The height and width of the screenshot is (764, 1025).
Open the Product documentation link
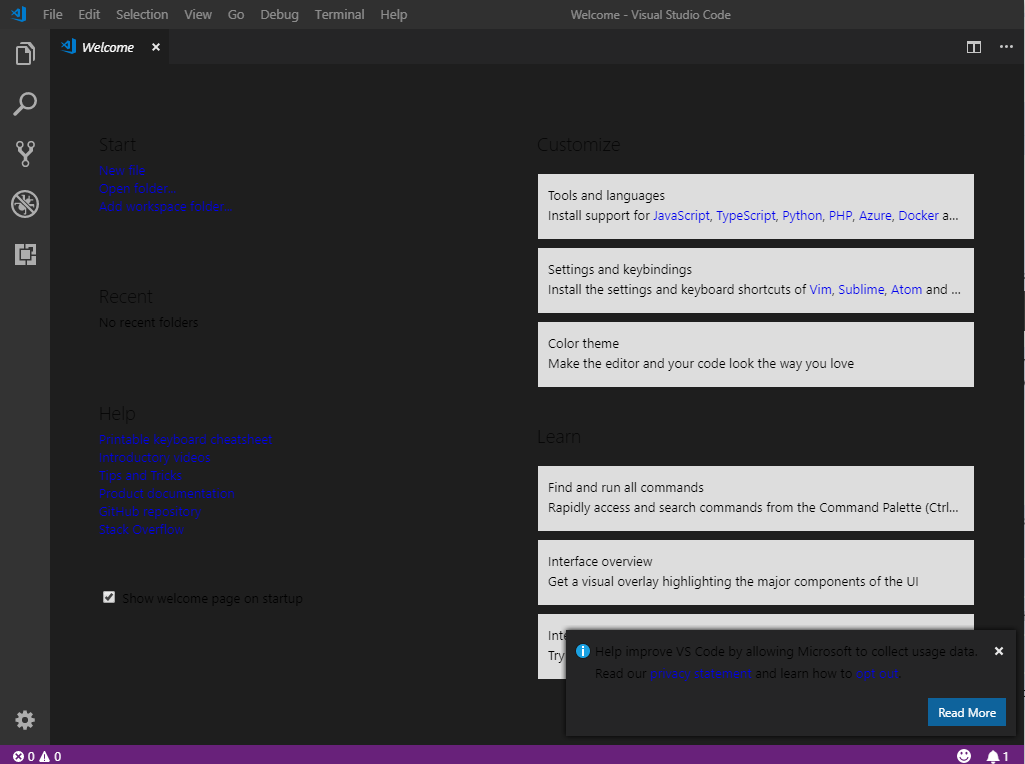pyautogui.click(x=167, y=493)
